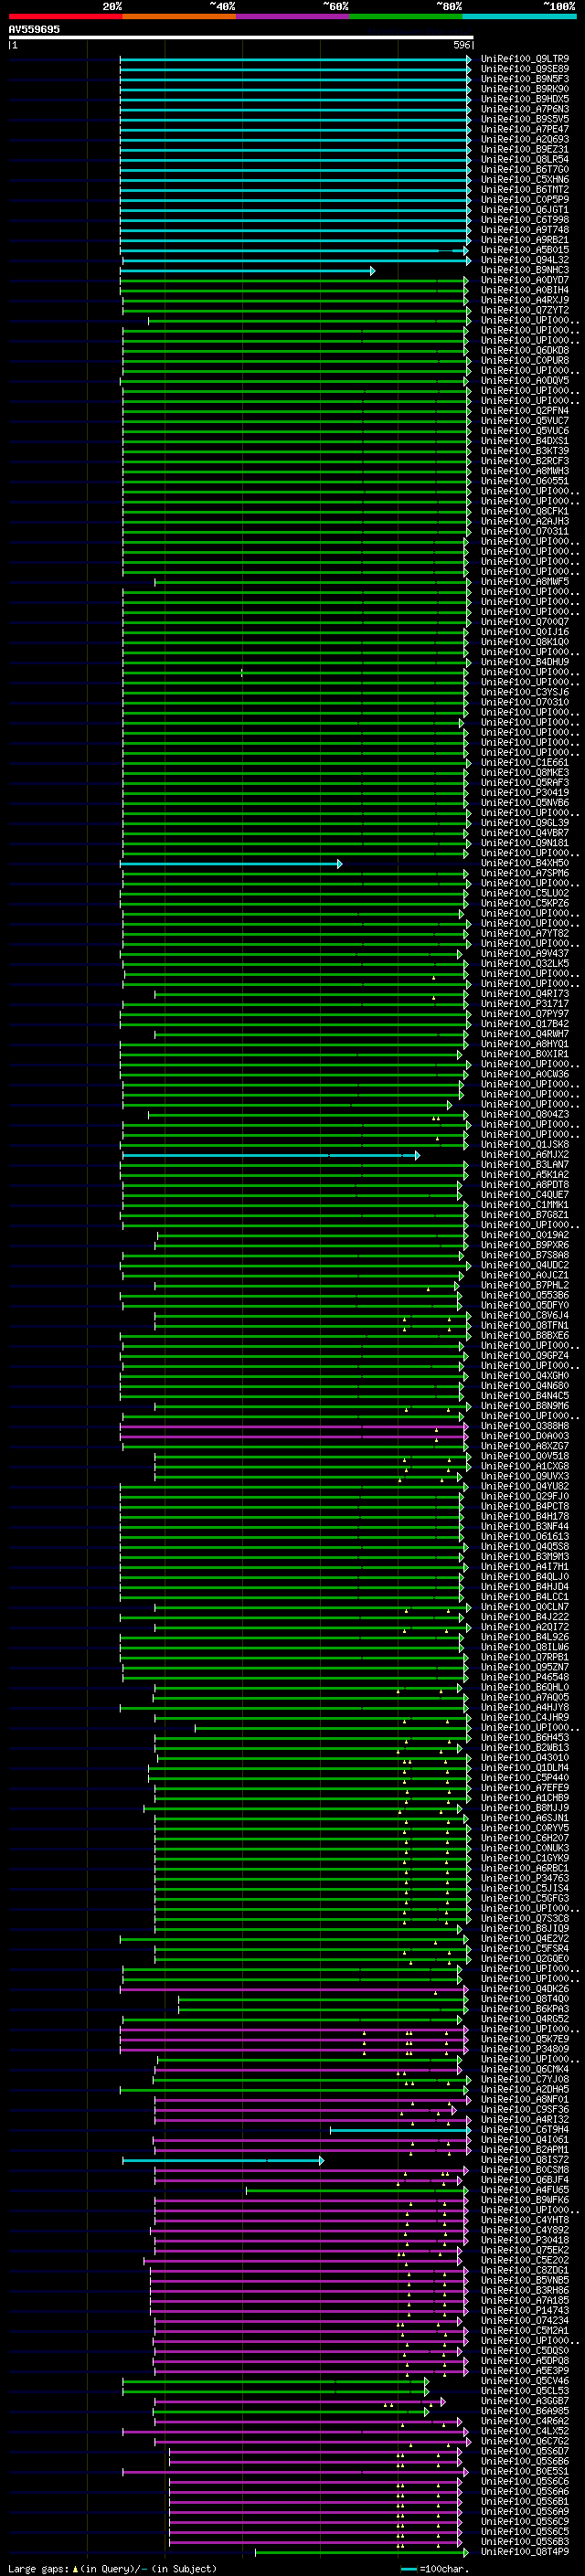Select the UniRef100_A6MJX2 label
The height and width of the screenshot is (2576, 585).
(524, 1154)
